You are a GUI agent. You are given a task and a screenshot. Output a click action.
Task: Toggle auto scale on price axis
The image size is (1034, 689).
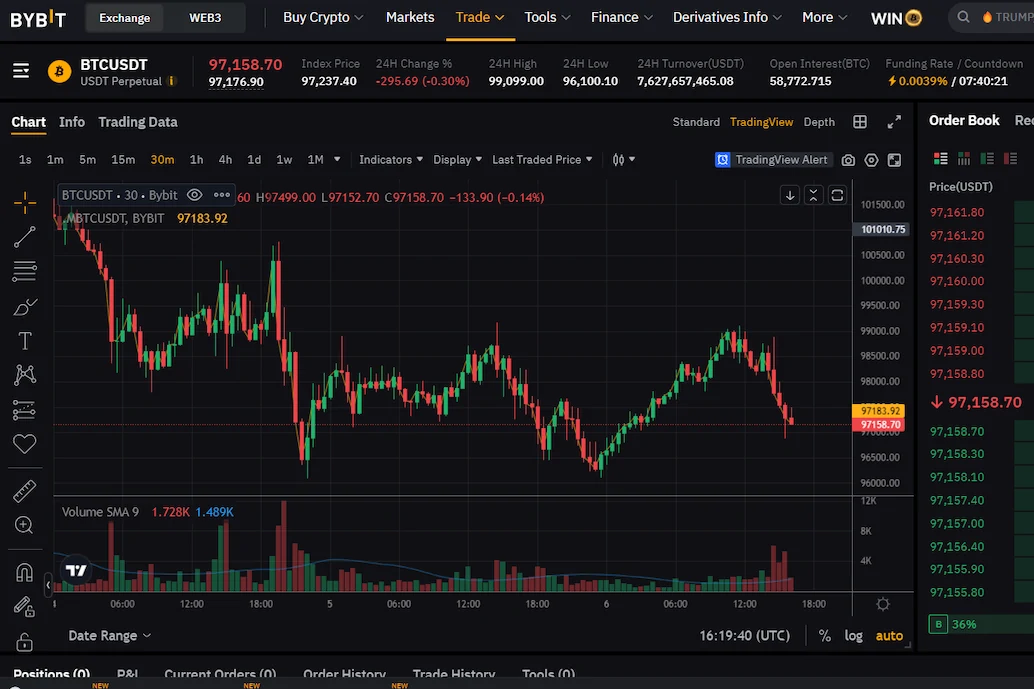[x=889, y=636]
